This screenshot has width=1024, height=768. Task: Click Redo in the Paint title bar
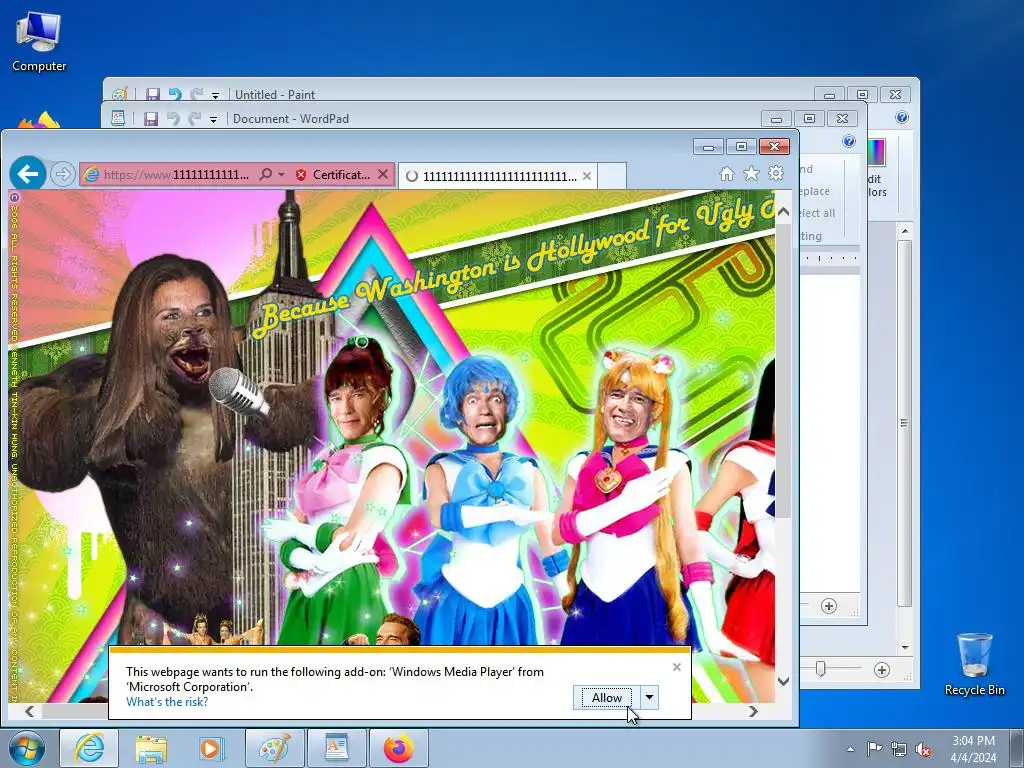[x=196, y=95]
